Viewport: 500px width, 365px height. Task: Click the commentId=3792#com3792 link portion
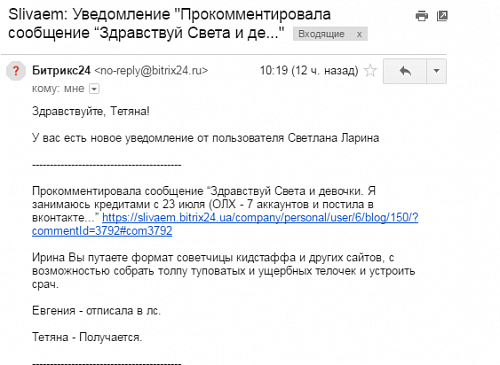click(x=102, y=231)
